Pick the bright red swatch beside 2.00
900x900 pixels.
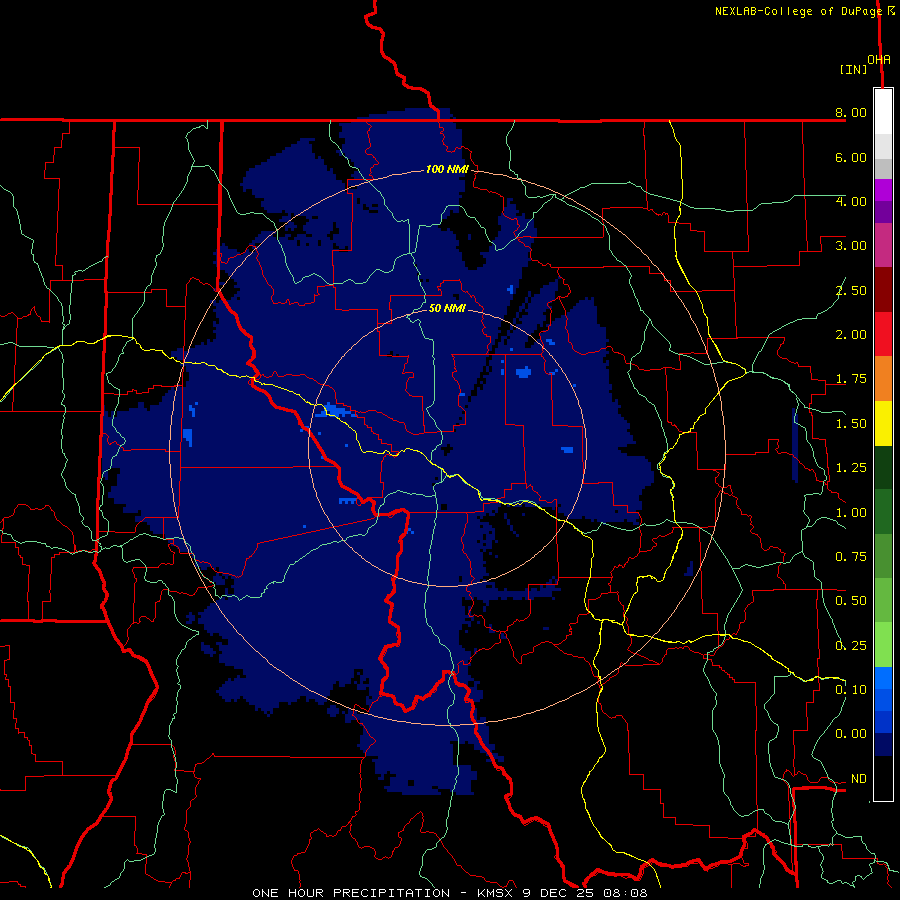(x=883, y=334)
